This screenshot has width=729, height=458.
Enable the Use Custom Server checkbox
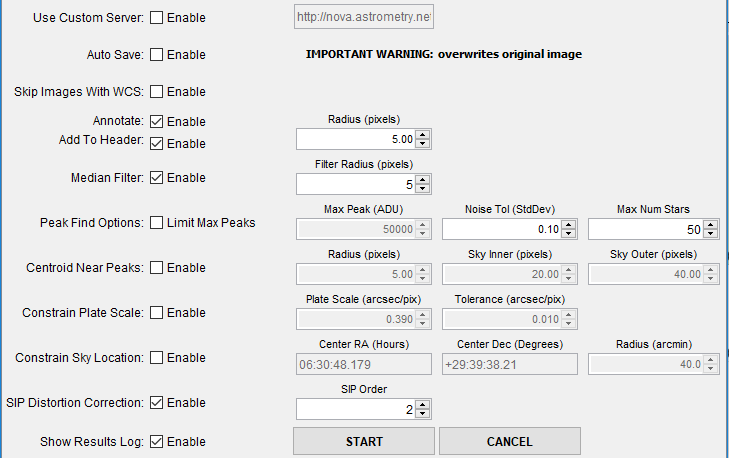pos(156,18)
